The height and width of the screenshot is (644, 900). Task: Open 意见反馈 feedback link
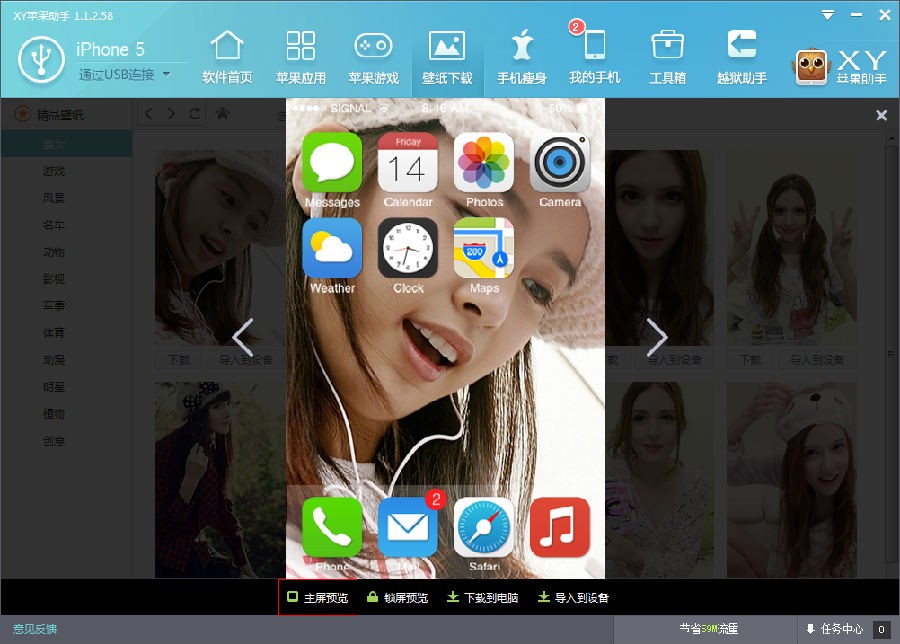click(34, 629)
